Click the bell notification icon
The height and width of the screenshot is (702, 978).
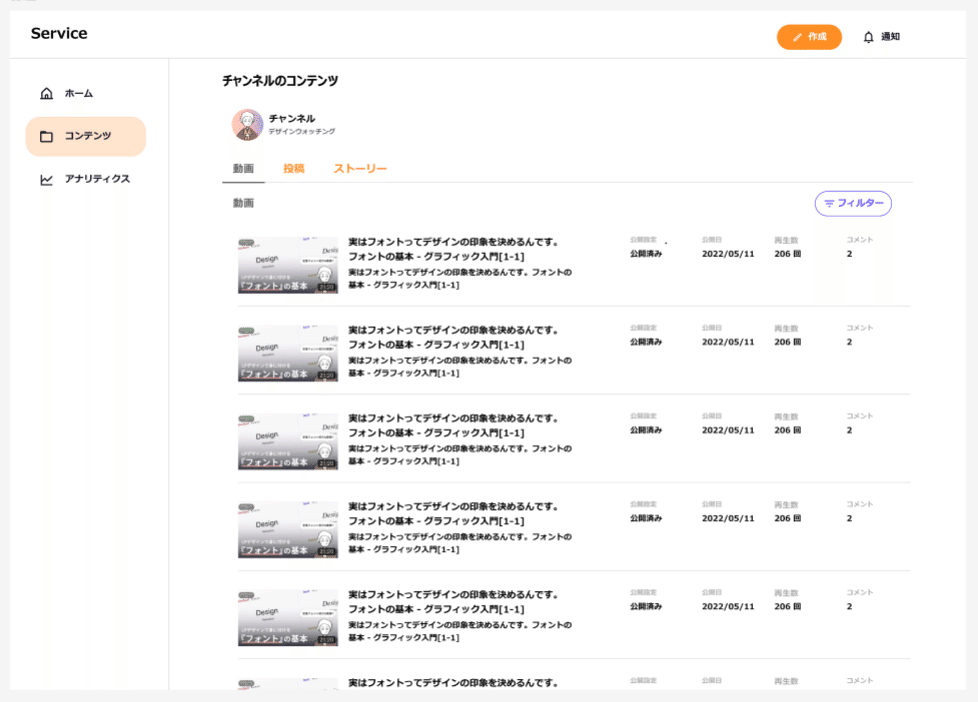[868, 37]
